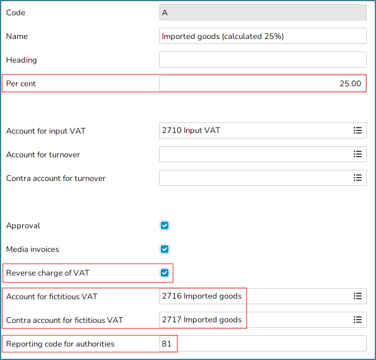Click the Reverse charge of VAT label

pos(48,273)
